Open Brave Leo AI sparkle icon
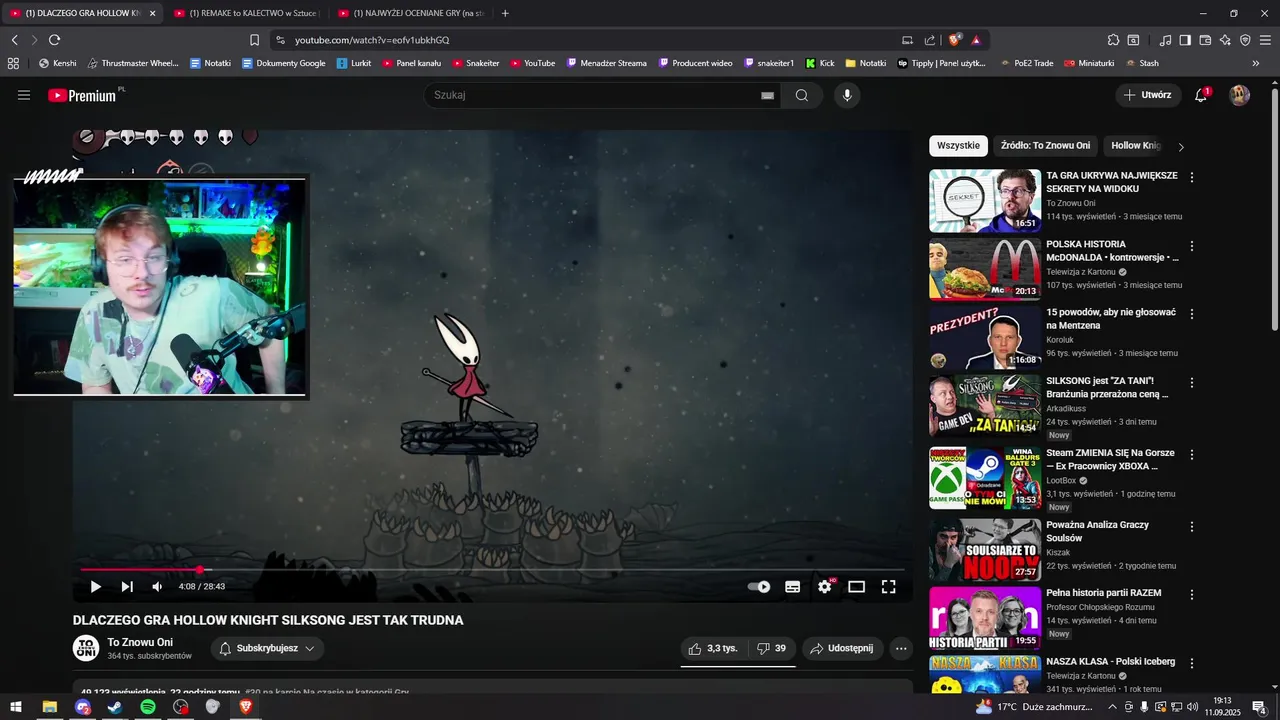This screenshot has height=720, width=1280. tap(1225, 40)
